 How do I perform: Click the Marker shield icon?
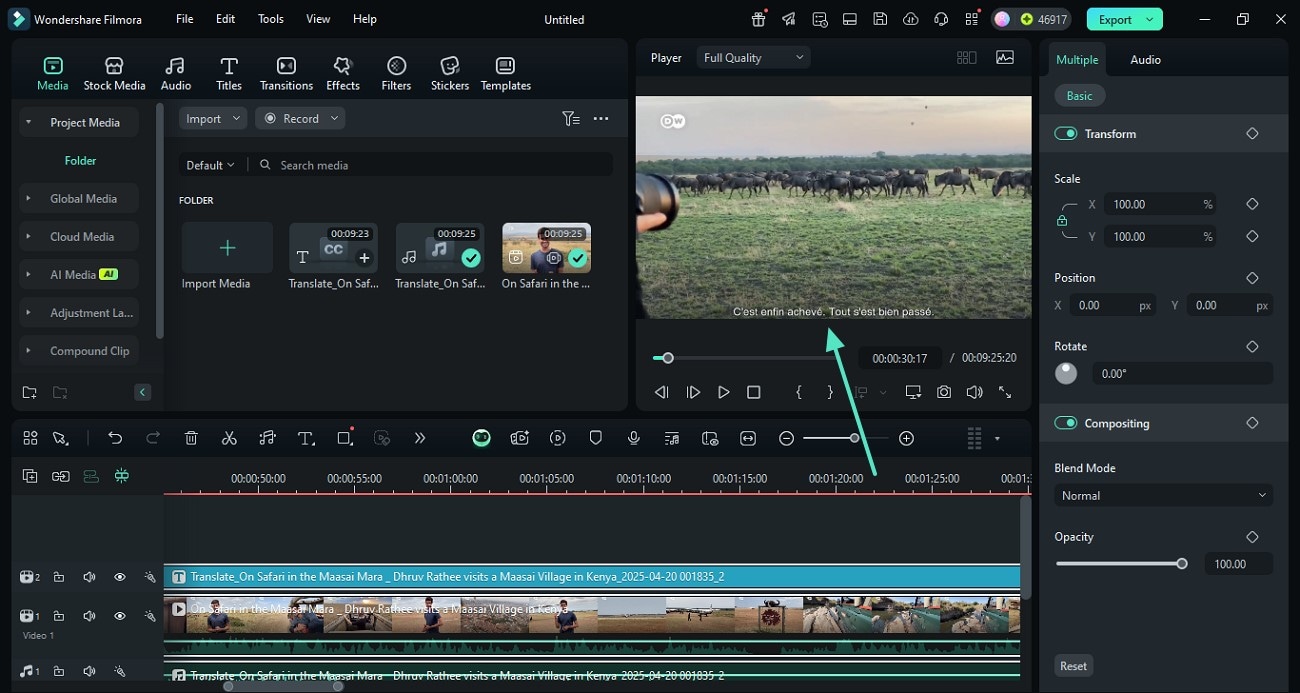click(x=595, y=438)
